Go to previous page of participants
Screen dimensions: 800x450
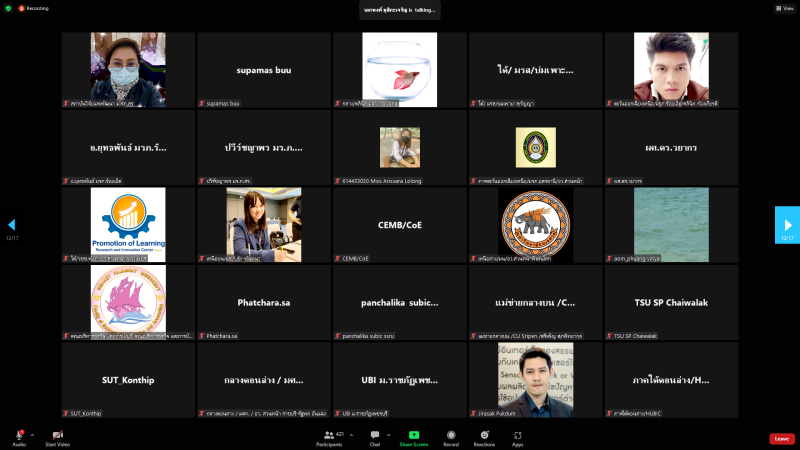point(12,225)
